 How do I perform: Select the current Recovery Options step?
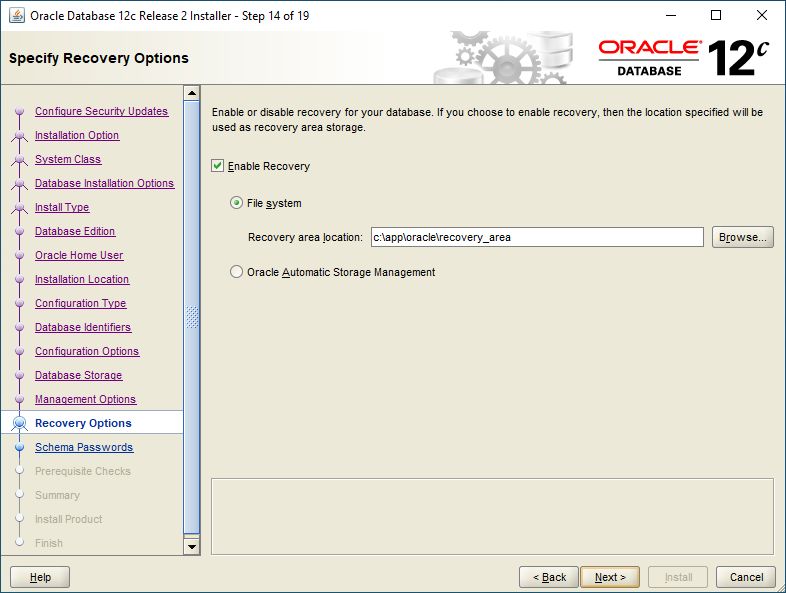coord(83,423)
